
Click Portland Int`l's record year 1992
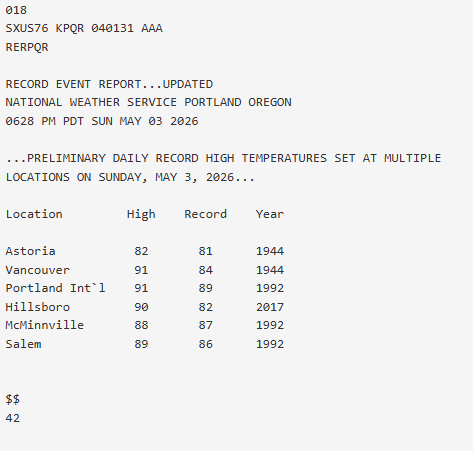270,288
